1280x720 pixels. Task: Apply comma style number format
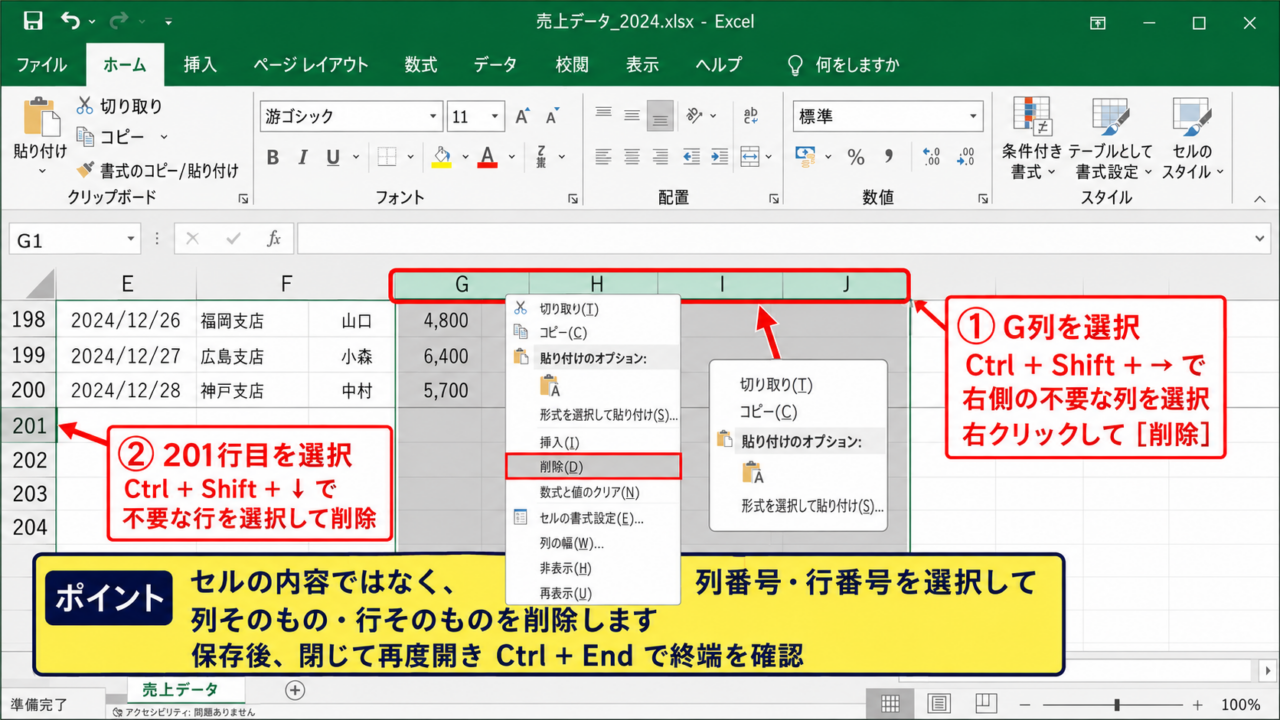(888, 157)
